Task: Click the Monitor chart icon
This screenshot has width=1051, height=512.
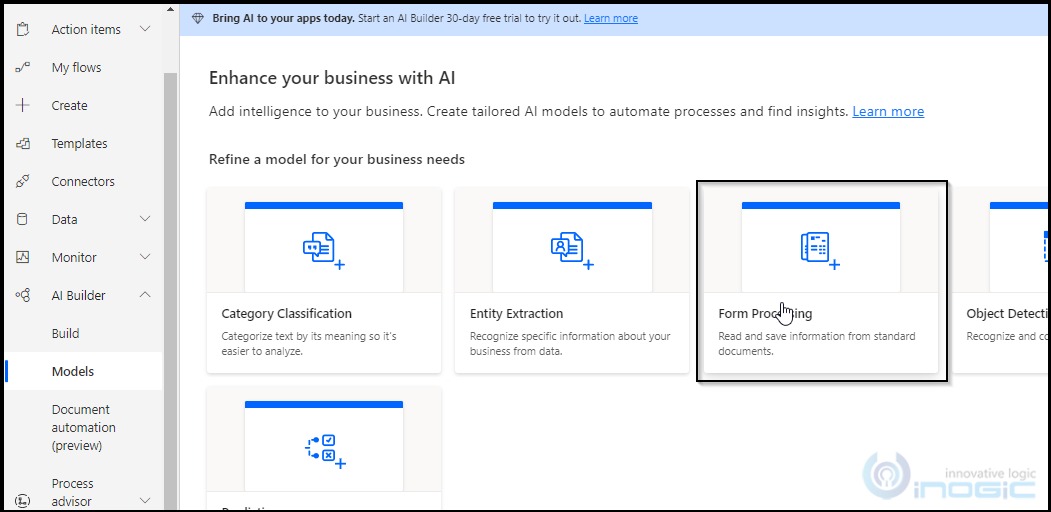Action: point(23,258)
